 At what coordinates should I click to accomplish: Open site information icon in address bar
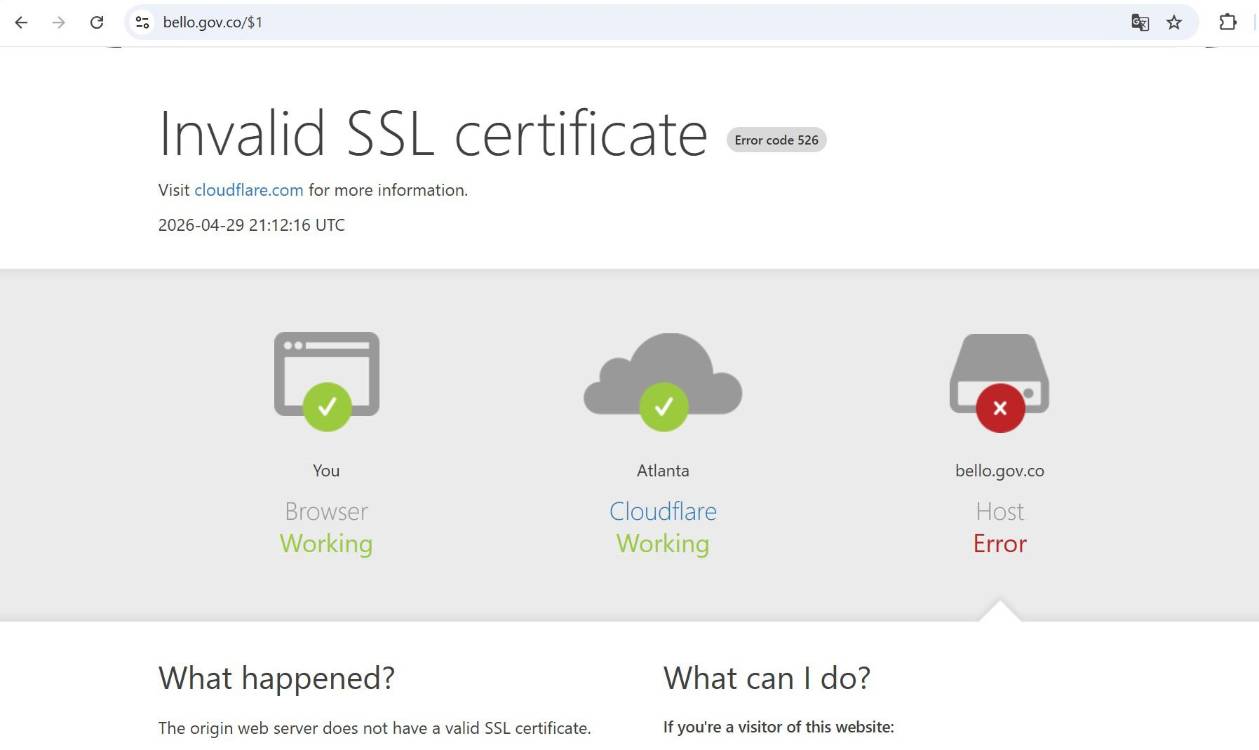click(x=142, y=22)
